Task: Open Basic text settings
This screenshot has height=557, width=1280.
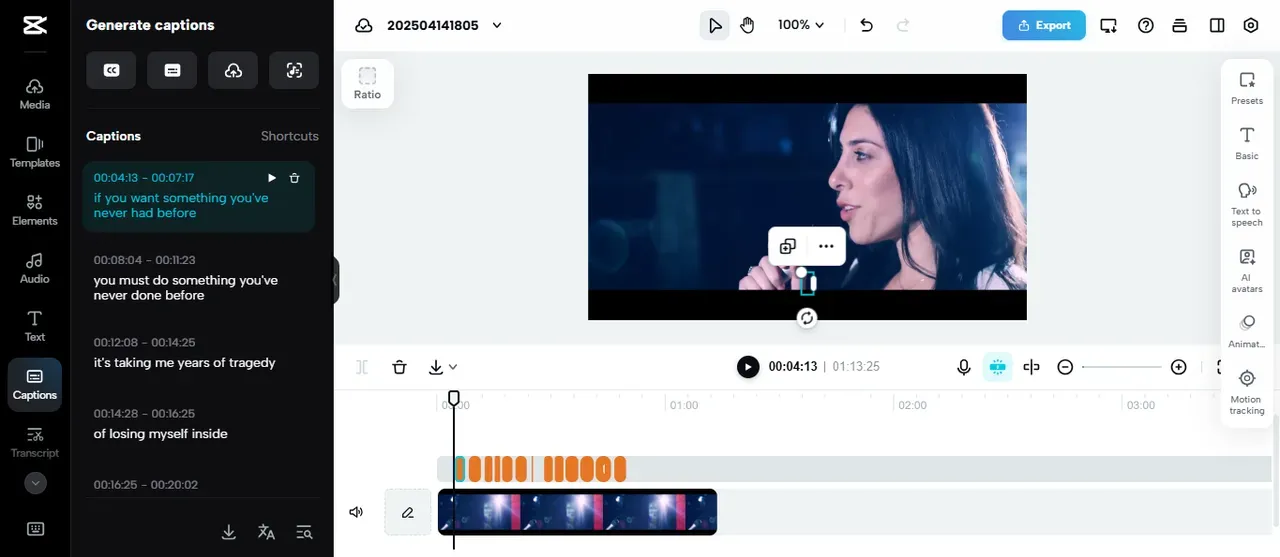Action: point(1247,144)
